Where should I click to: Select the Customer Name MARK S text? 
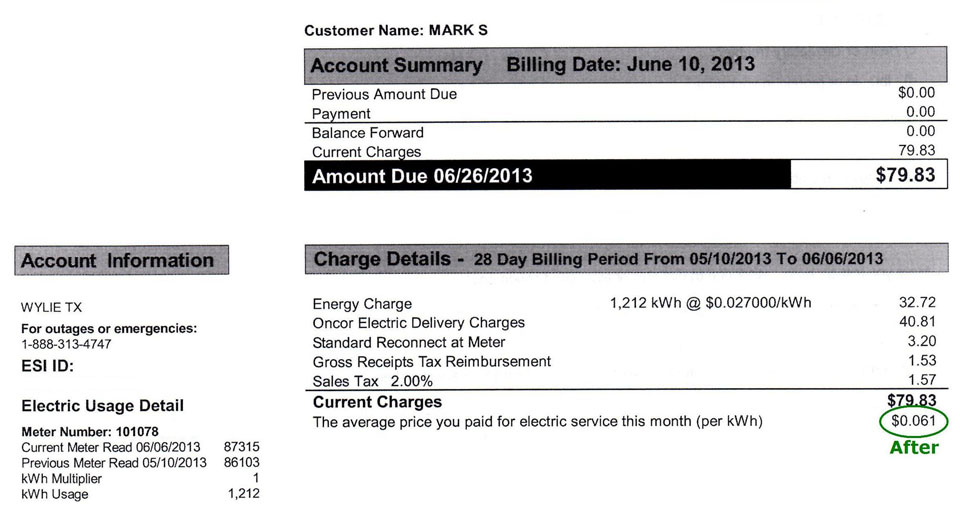tap(396, 31)
